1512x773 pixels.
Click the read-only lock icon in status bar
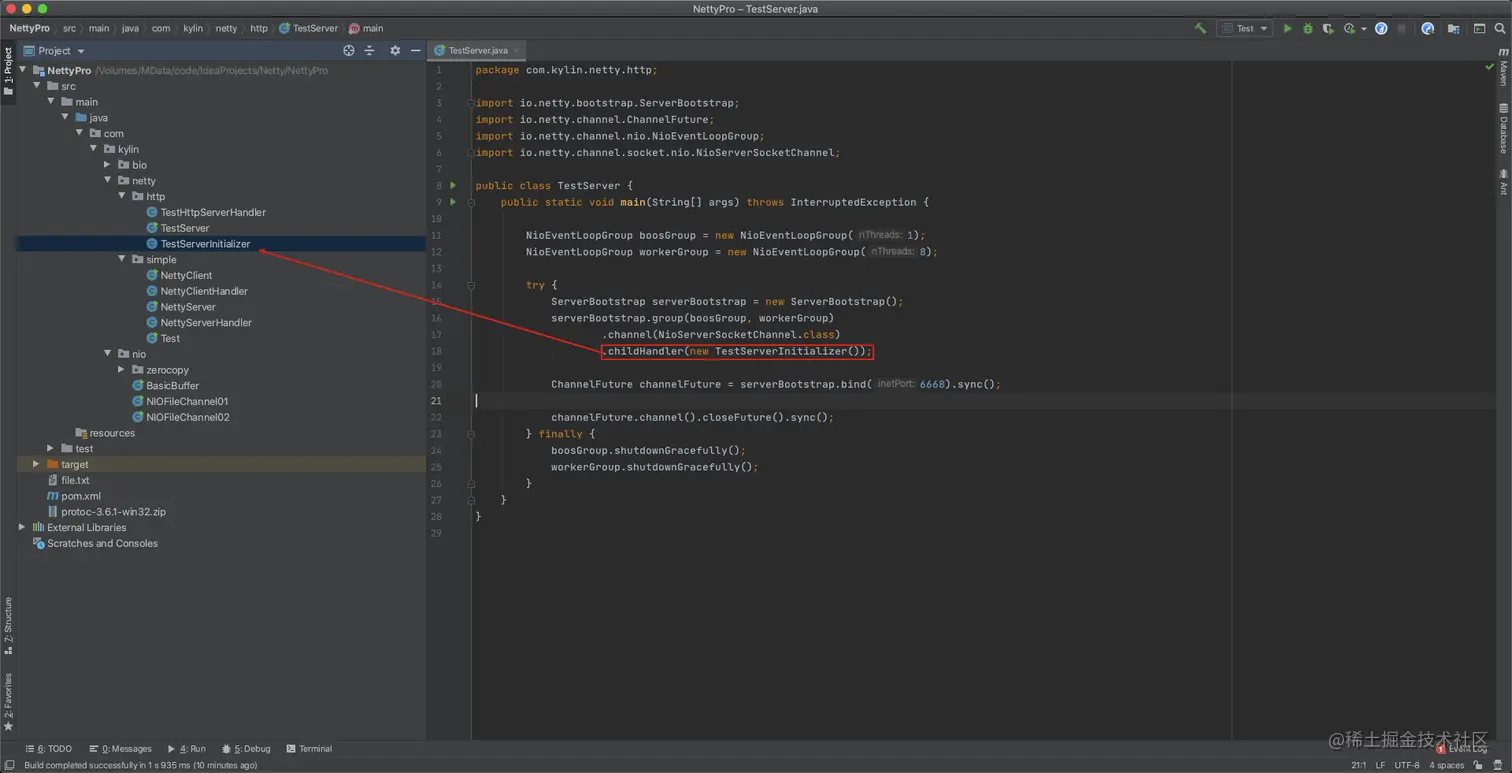[1479, 765]
